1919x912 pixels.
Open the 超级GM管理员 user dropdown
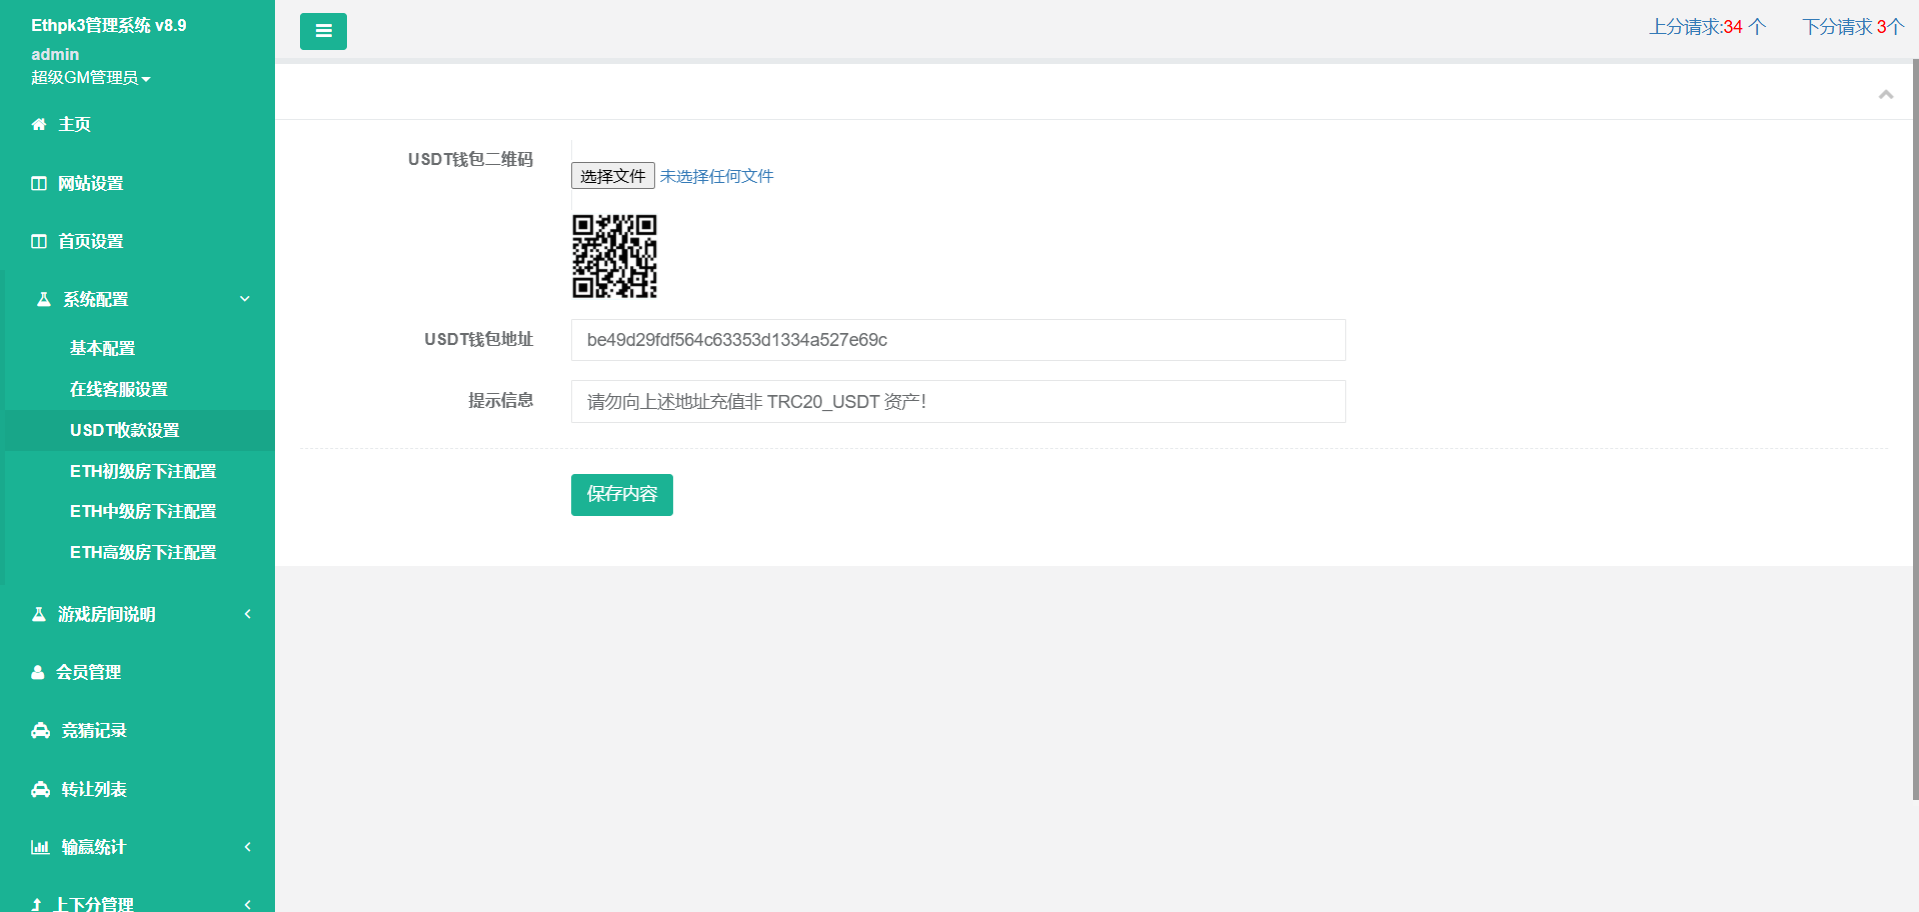(90, 78)
